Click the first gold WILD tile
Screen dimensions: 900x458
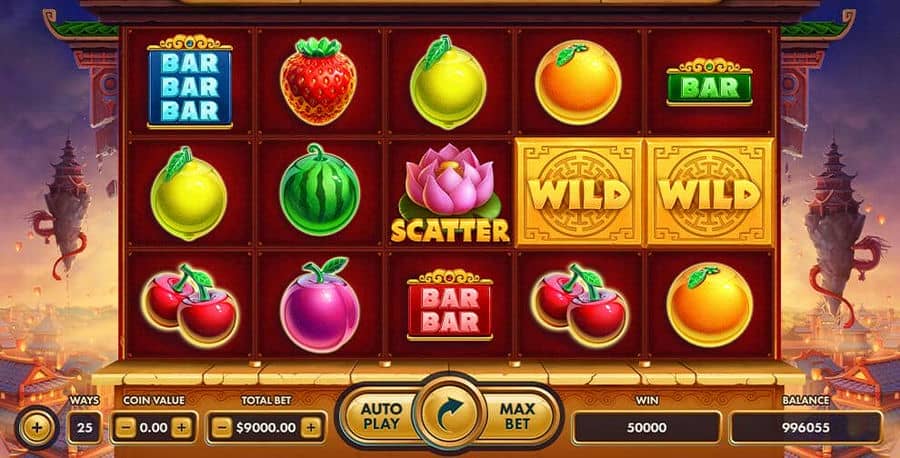pos(580,192)
